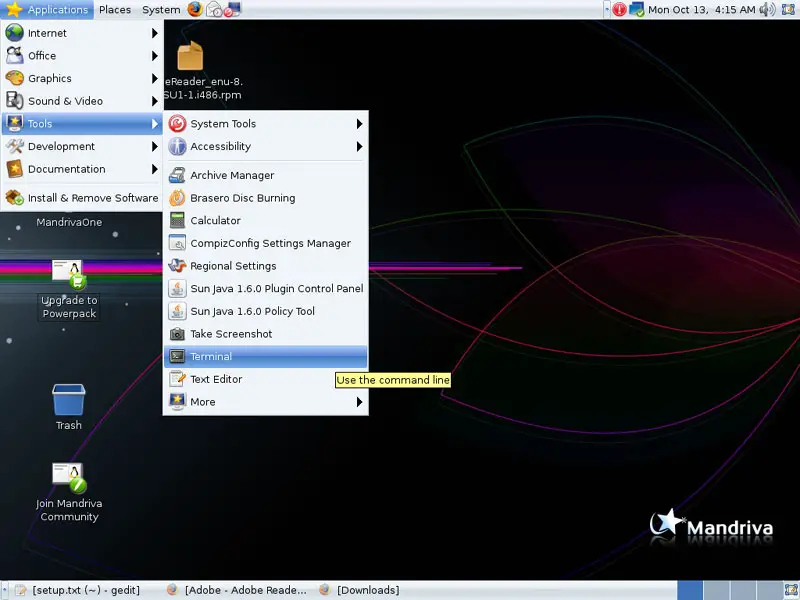Launch Firefox from the top panel

point(194,9)
